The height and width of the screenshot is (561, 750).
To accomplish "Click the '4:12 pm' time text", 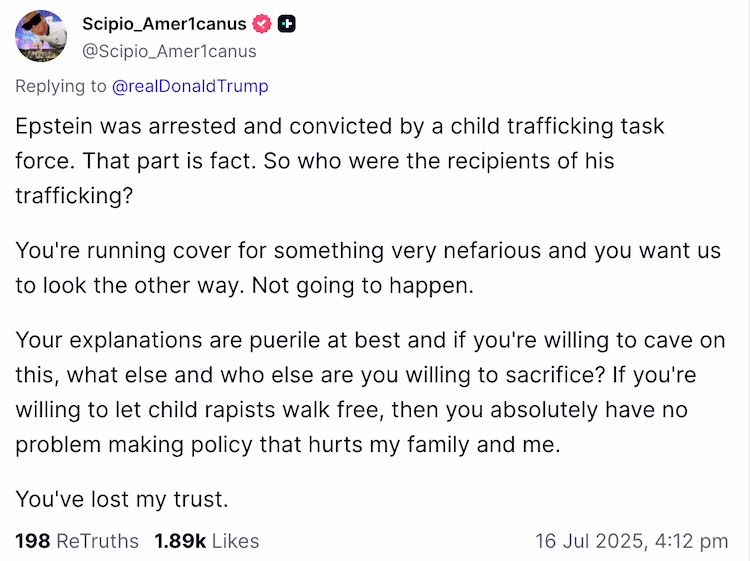I will (691, 541).
